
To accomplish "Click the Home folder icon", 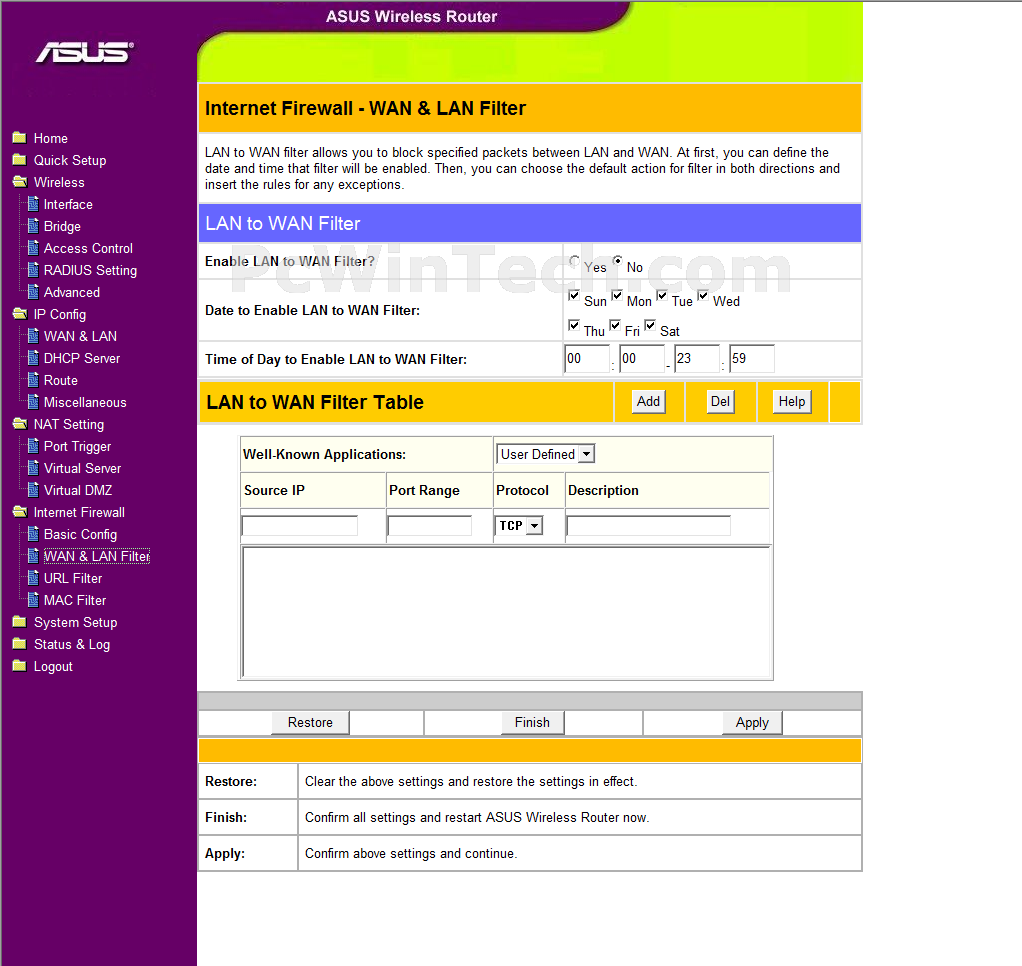I will pyautogui.click(x=20, y=138).
